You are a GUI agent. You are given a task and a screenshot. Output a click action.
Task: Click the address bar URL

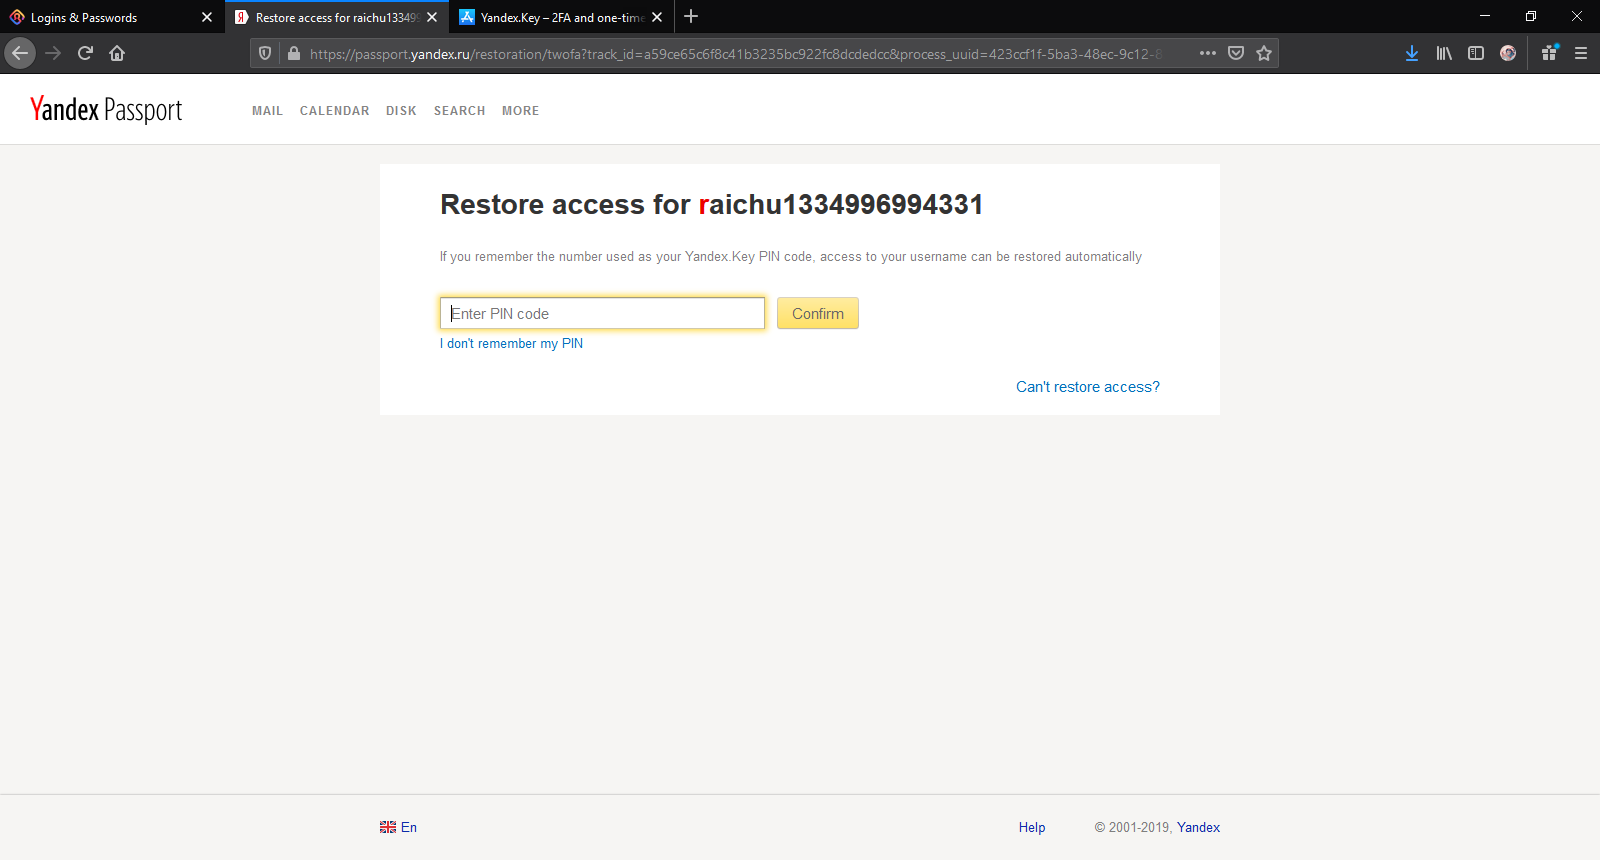point(735,54)
